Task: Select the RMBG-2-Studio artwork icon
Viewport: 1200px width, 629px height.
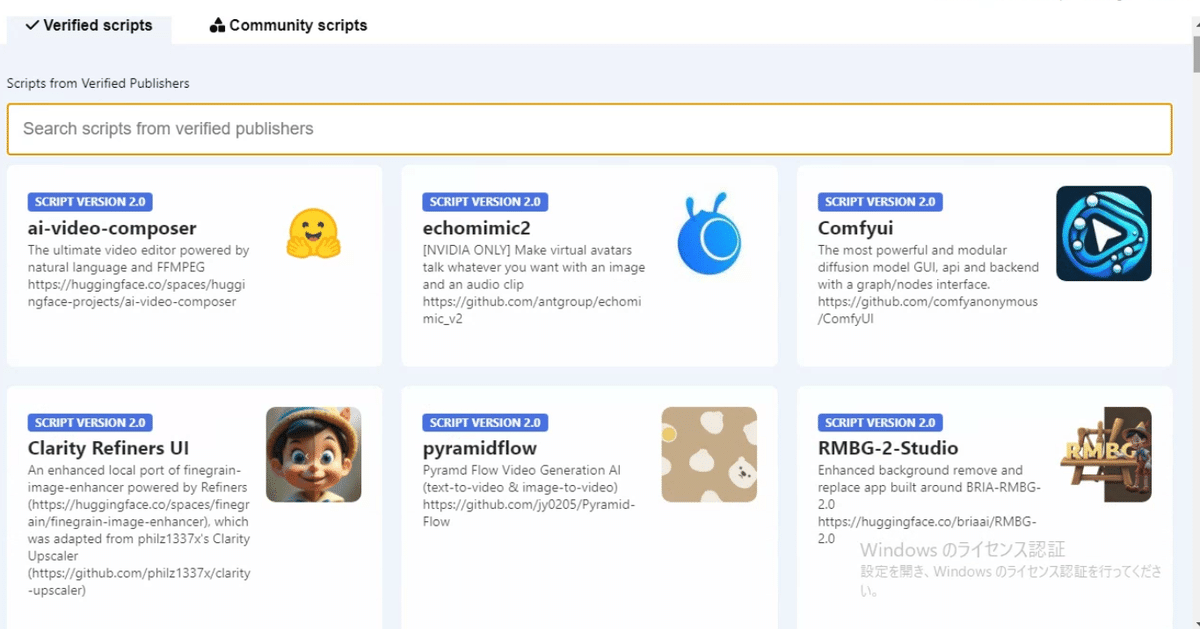Action: coord(1103,455)
